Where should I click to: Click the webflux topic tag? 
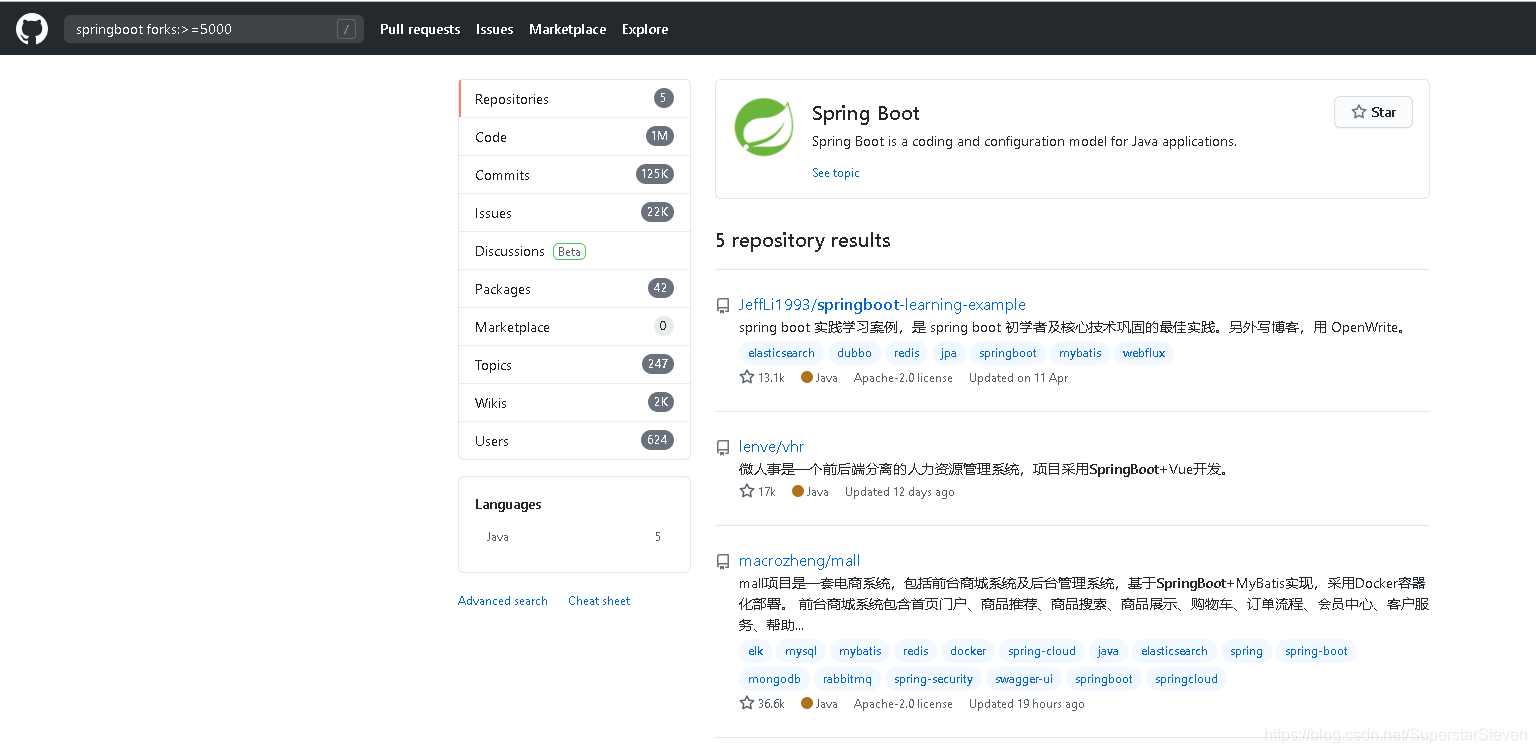coord(1144,353)
